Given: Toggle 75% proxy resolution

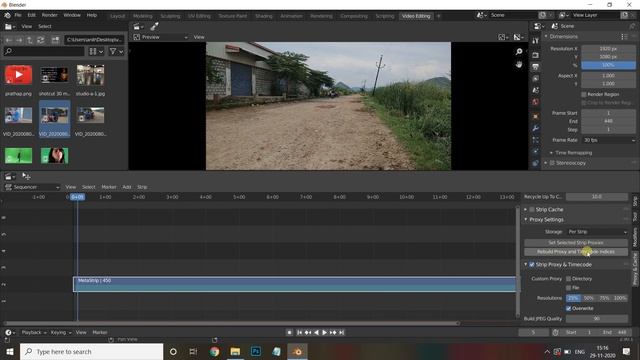Looking at the screenshot, I should pos(604,298).
